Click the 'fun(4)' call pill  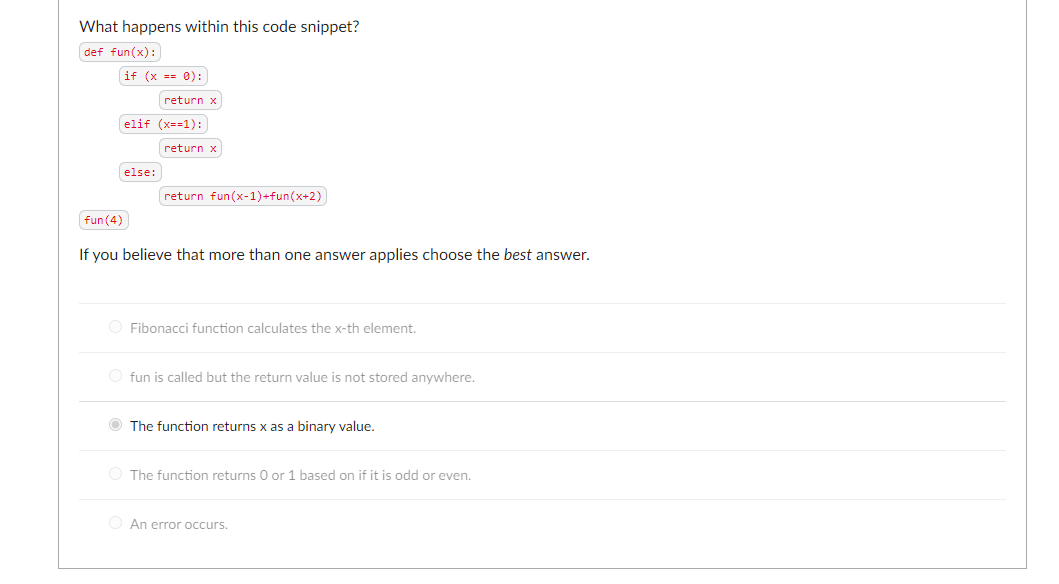tap(103, 219)
